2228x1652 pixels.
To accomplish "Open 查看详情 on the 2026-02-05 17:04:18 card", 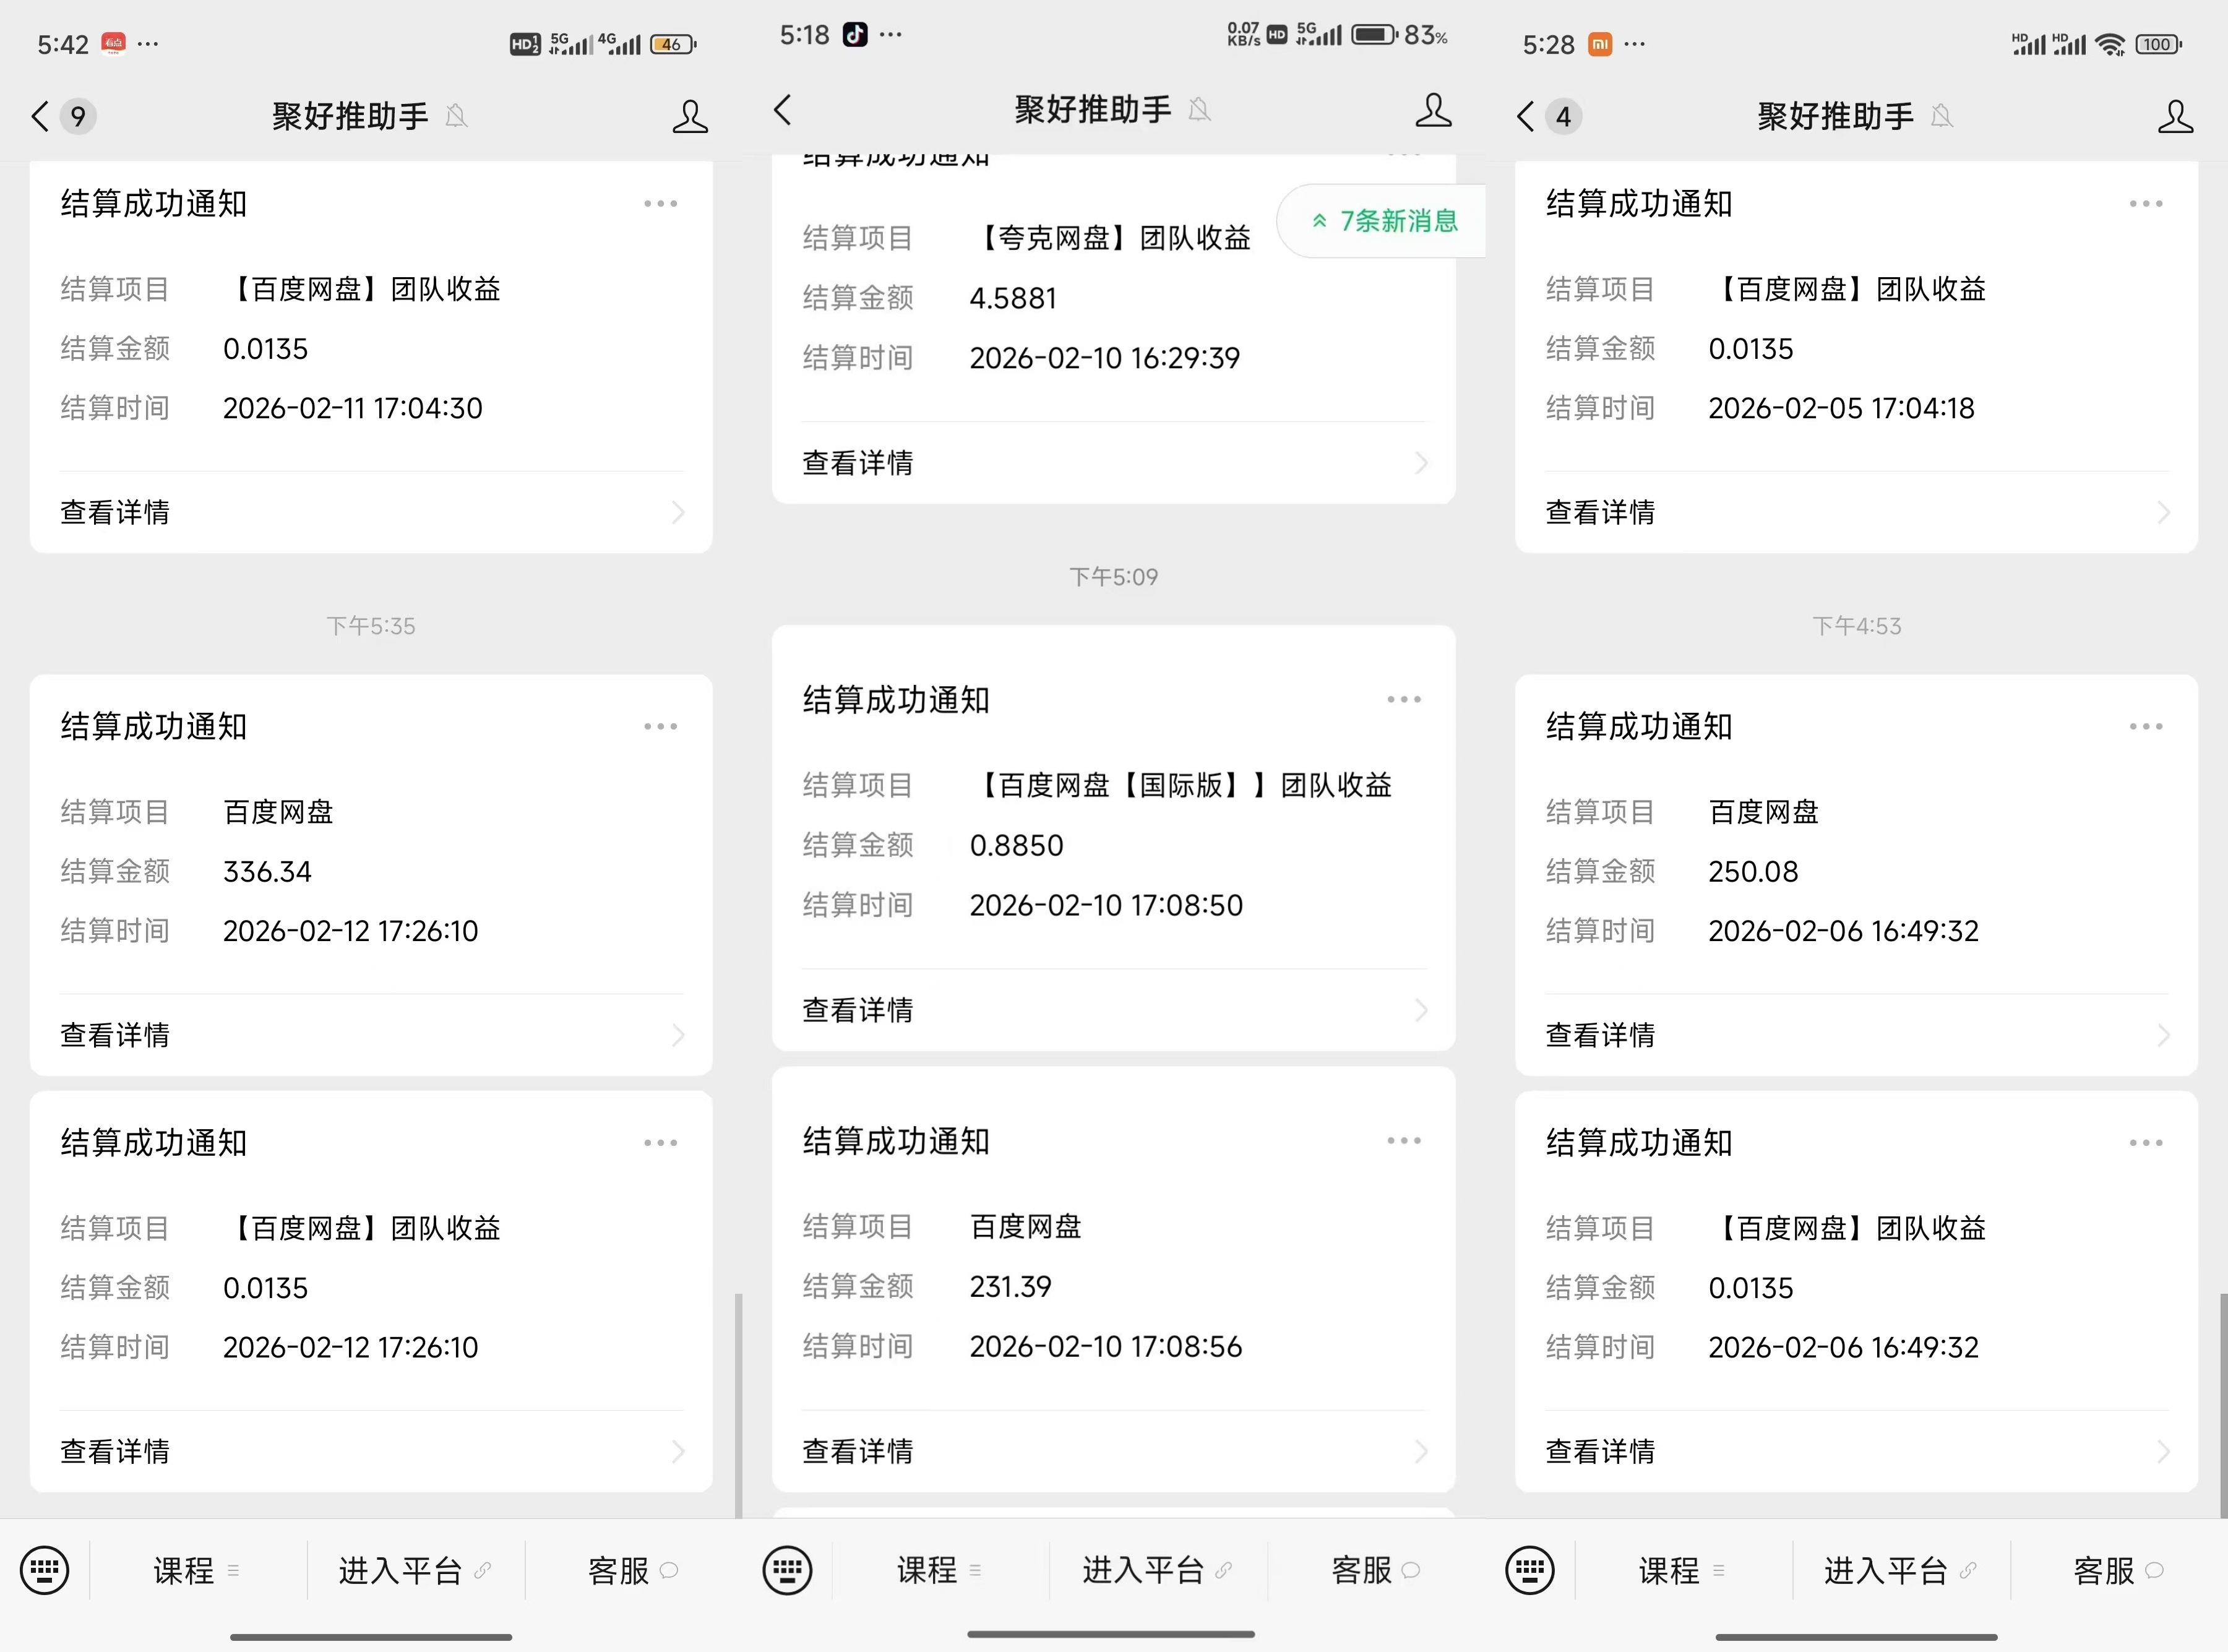I will point(1857,512).
